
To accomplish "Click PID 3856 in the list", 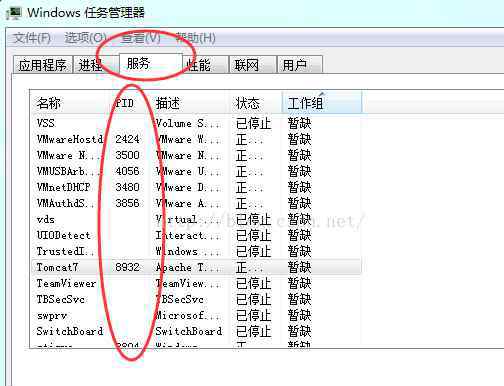I will [x=127, y=203].
